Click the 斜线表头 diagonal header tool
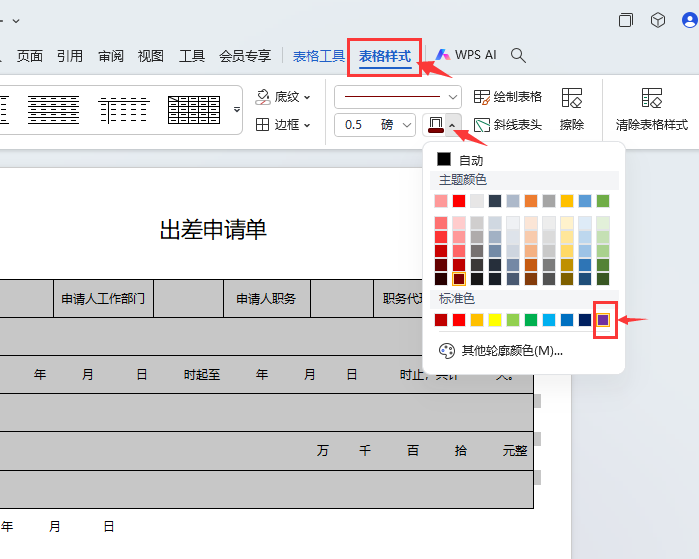The image size is (699, 559). 507,125
